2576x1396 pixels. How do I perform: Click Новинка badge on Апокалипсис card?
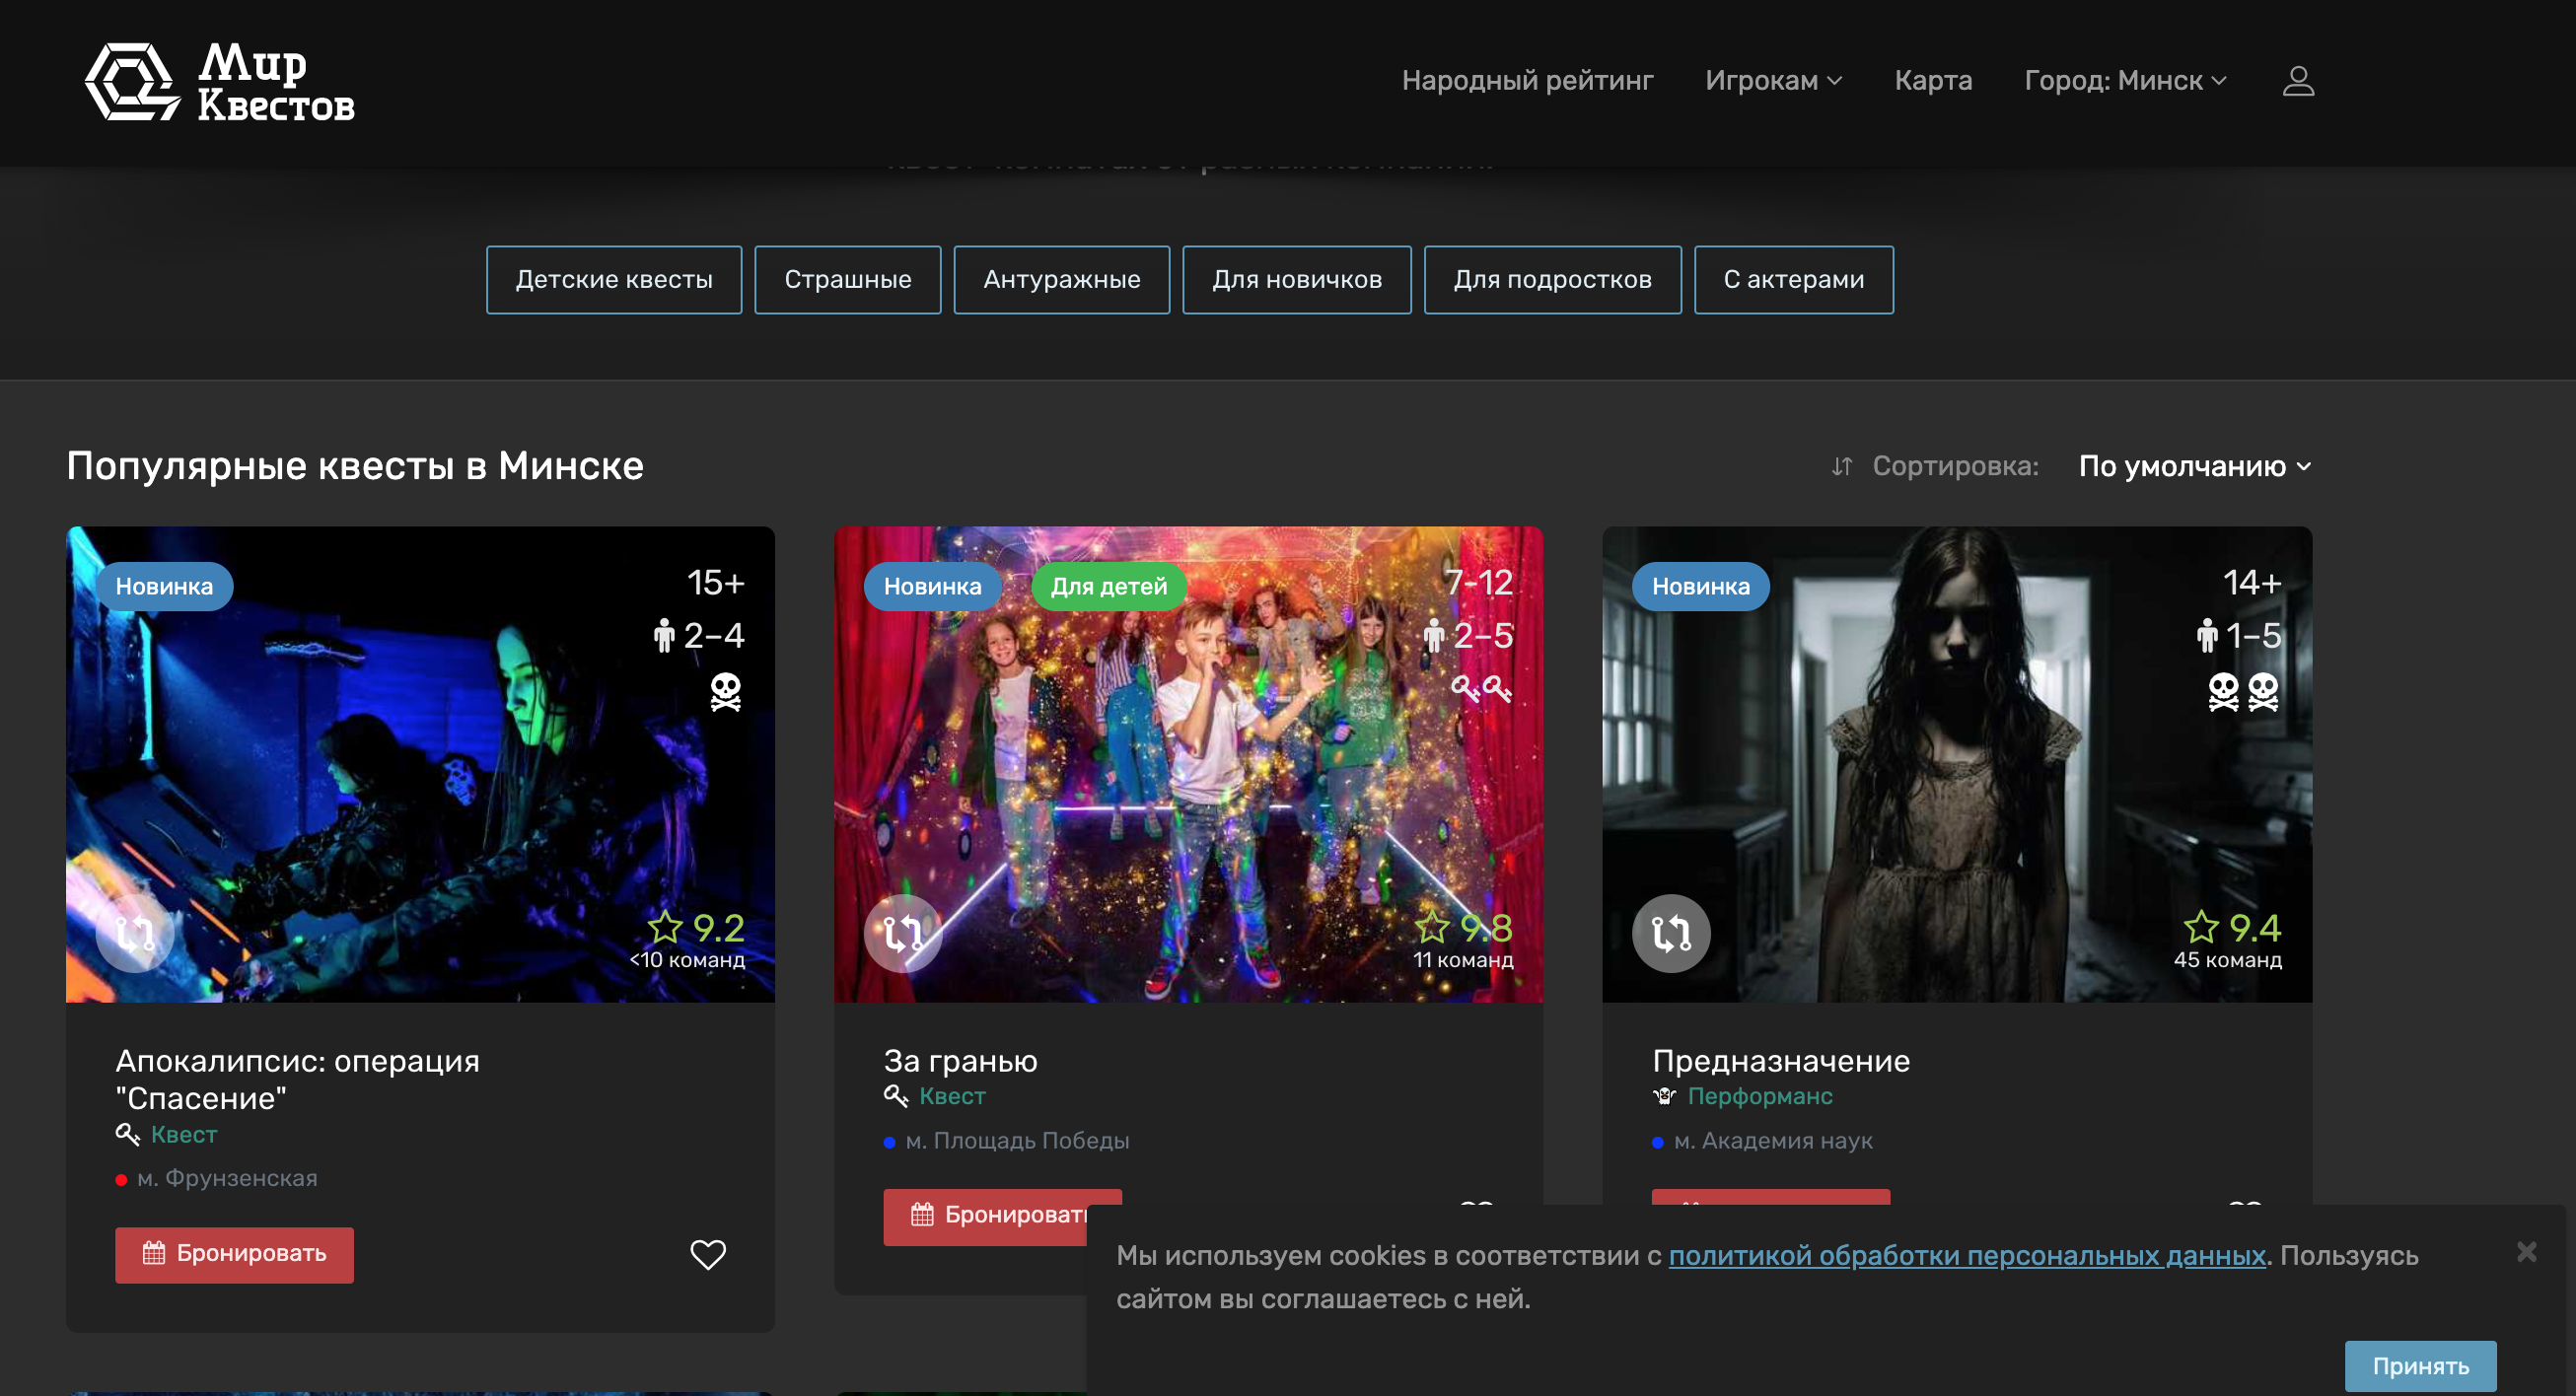[164, 586]
